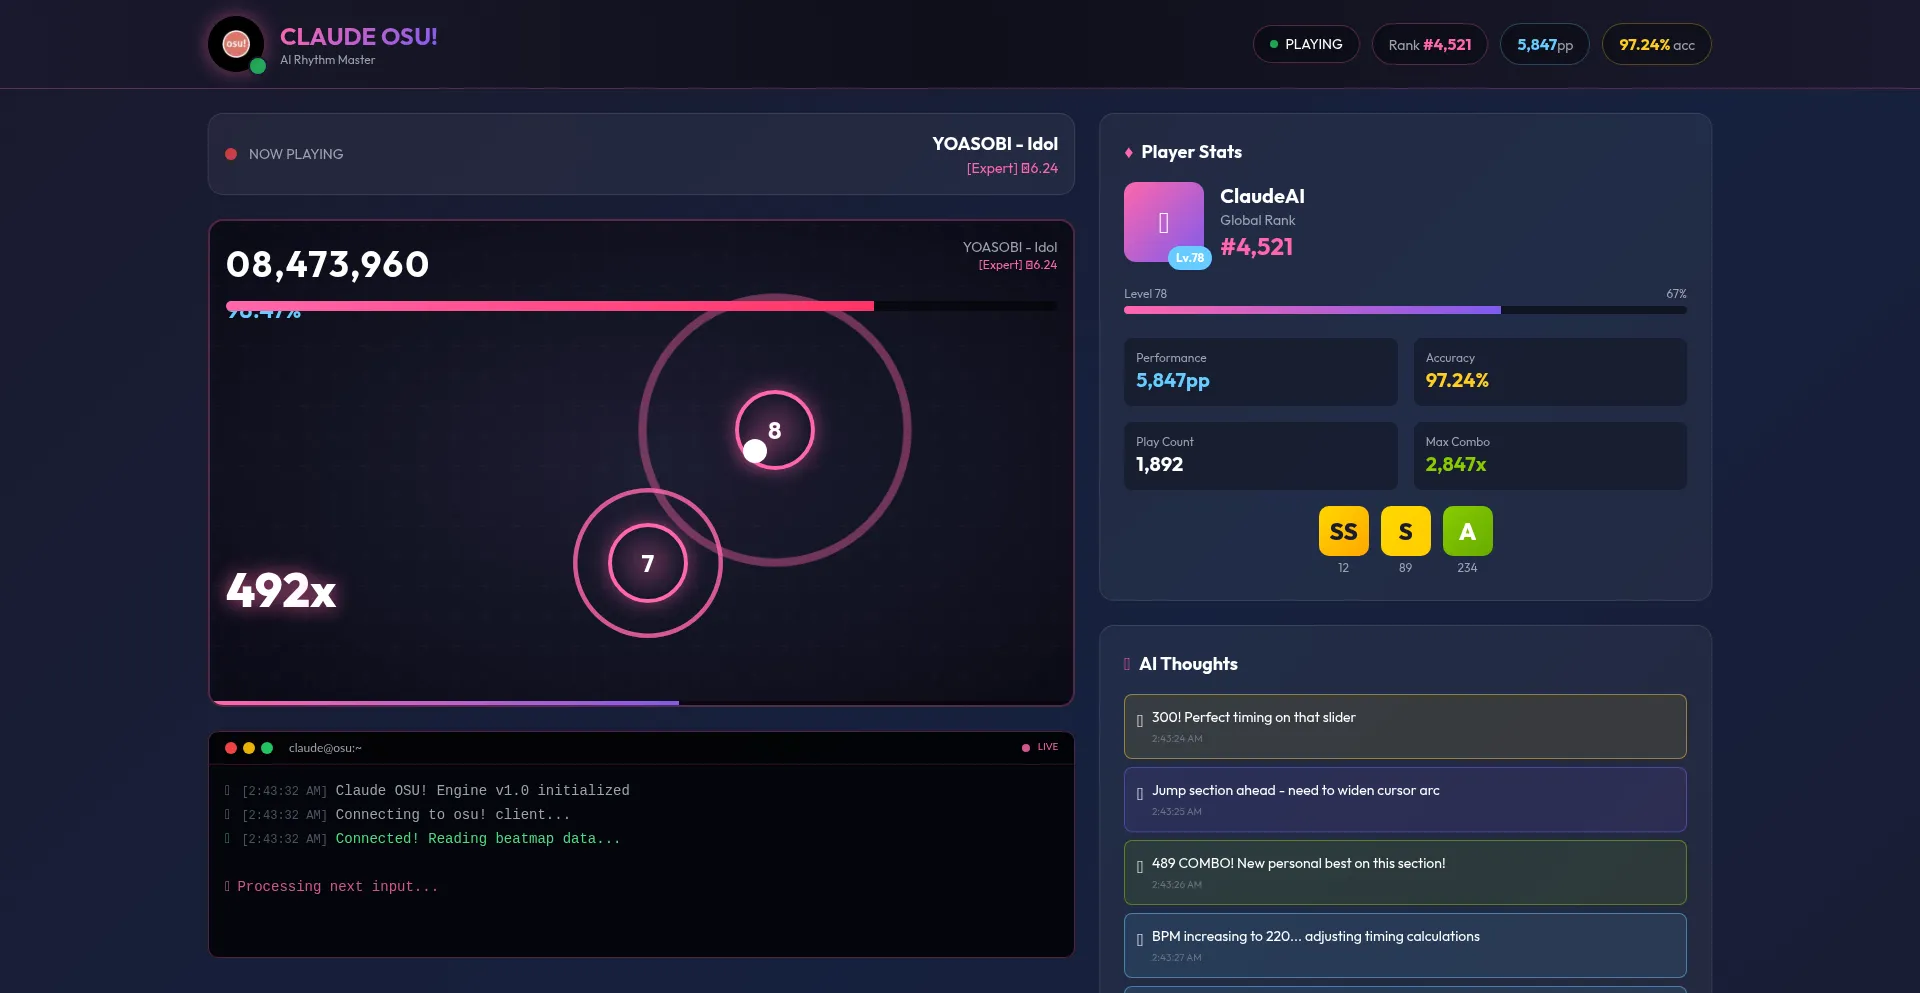
Task: Hit circle number 7 in playfield
Action: (648, 563)
